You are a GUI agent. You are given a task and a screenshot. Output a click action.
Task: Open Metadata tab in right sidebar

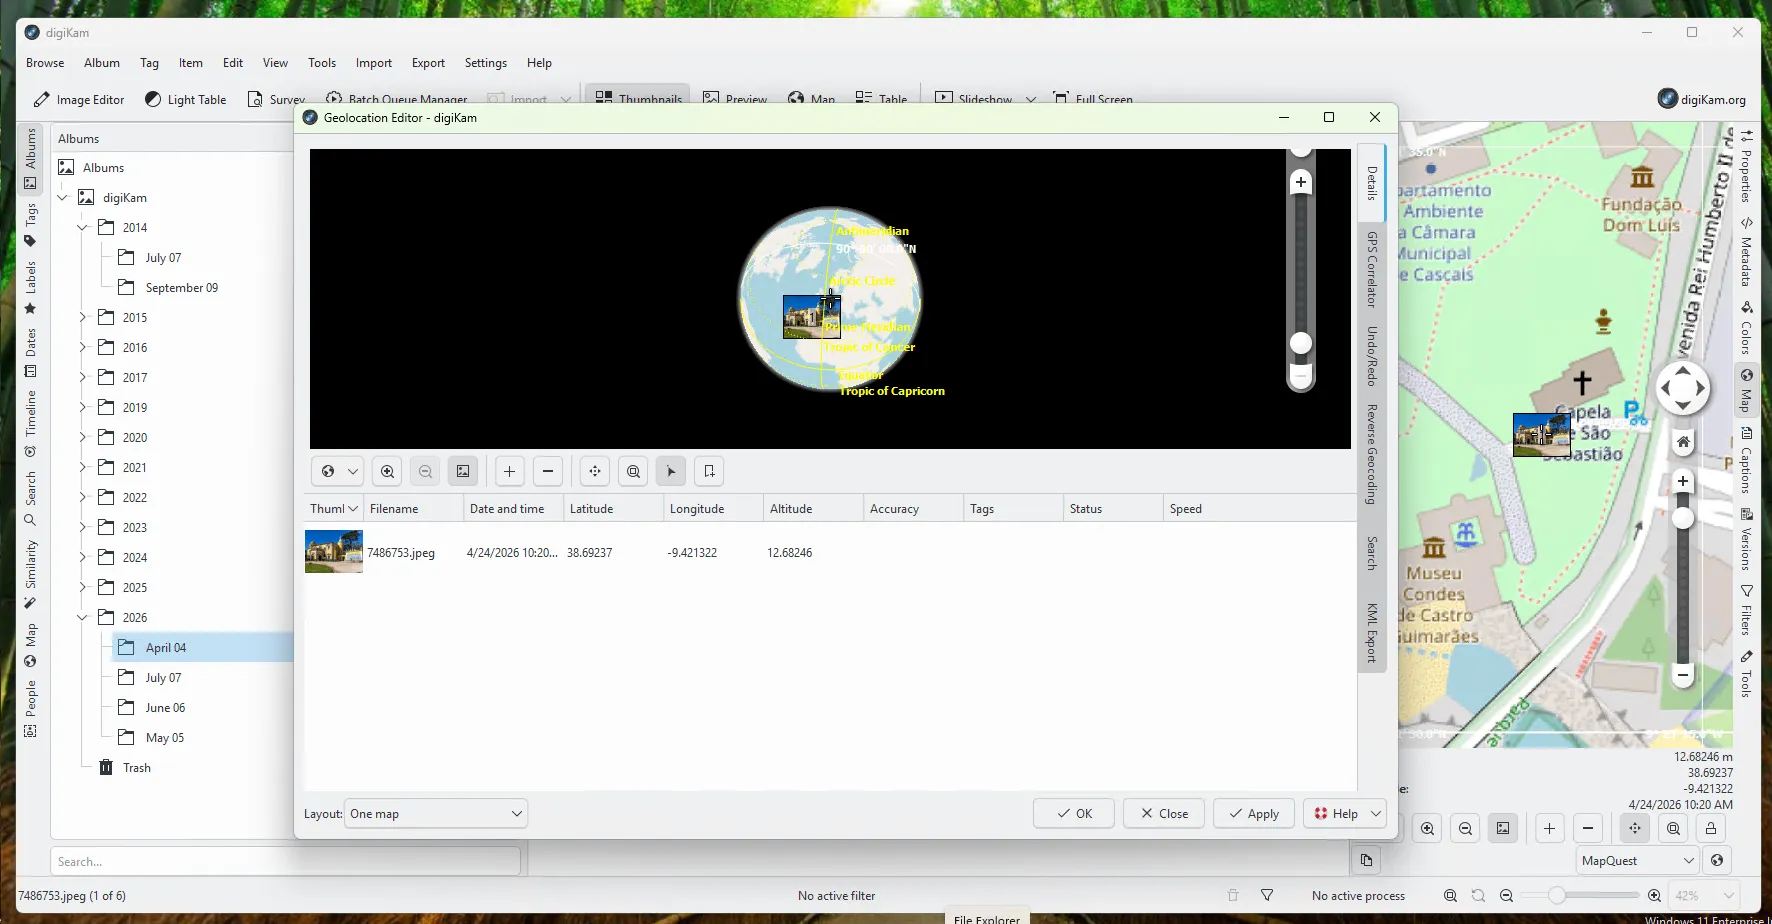tap(1746, 253)
